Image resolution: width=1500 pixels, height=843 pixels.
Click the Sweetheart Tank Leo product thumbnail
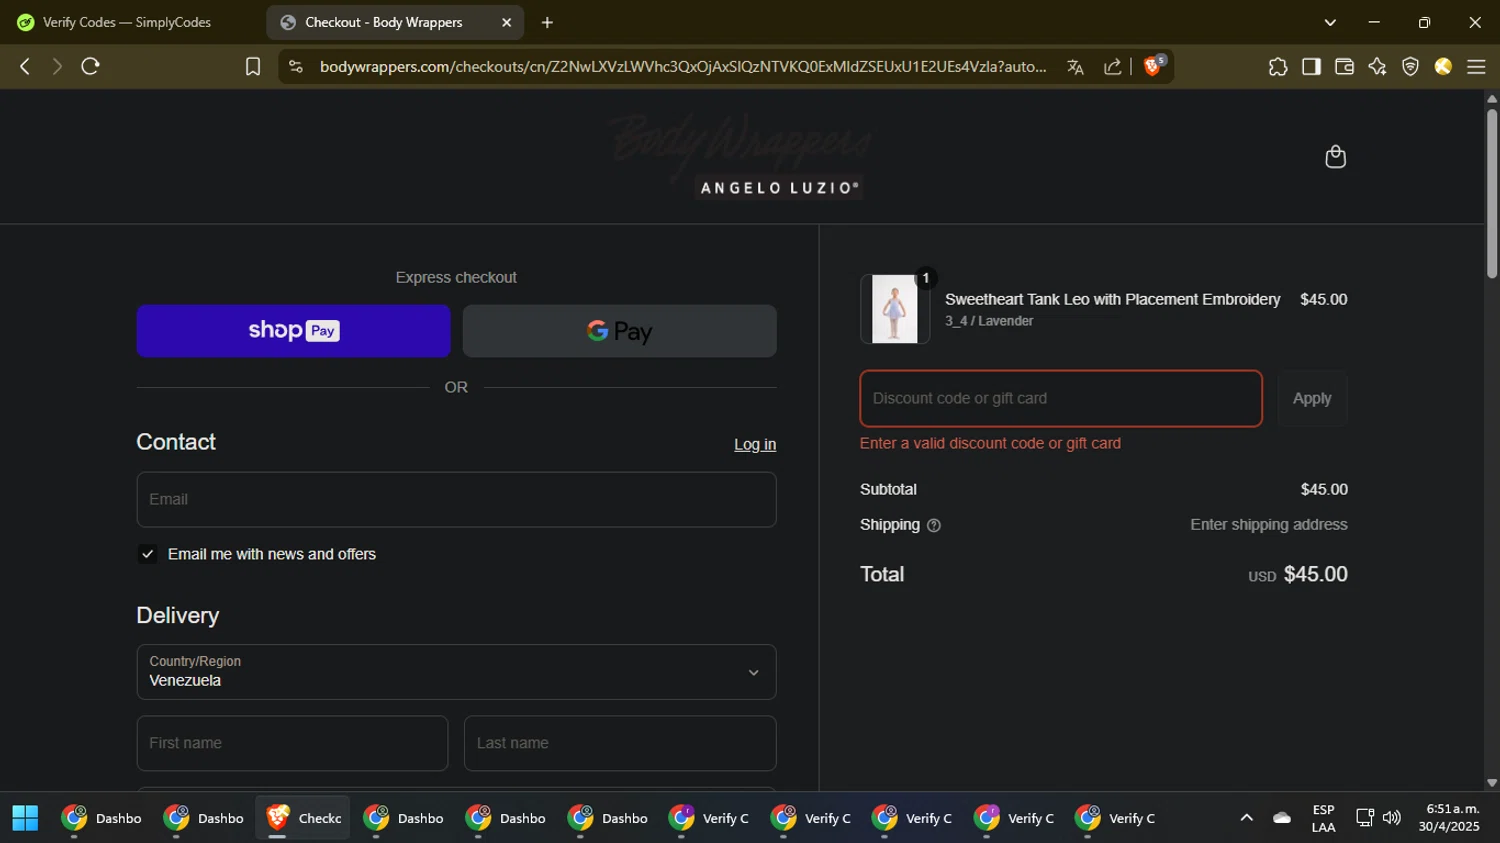tap(895, 309)
